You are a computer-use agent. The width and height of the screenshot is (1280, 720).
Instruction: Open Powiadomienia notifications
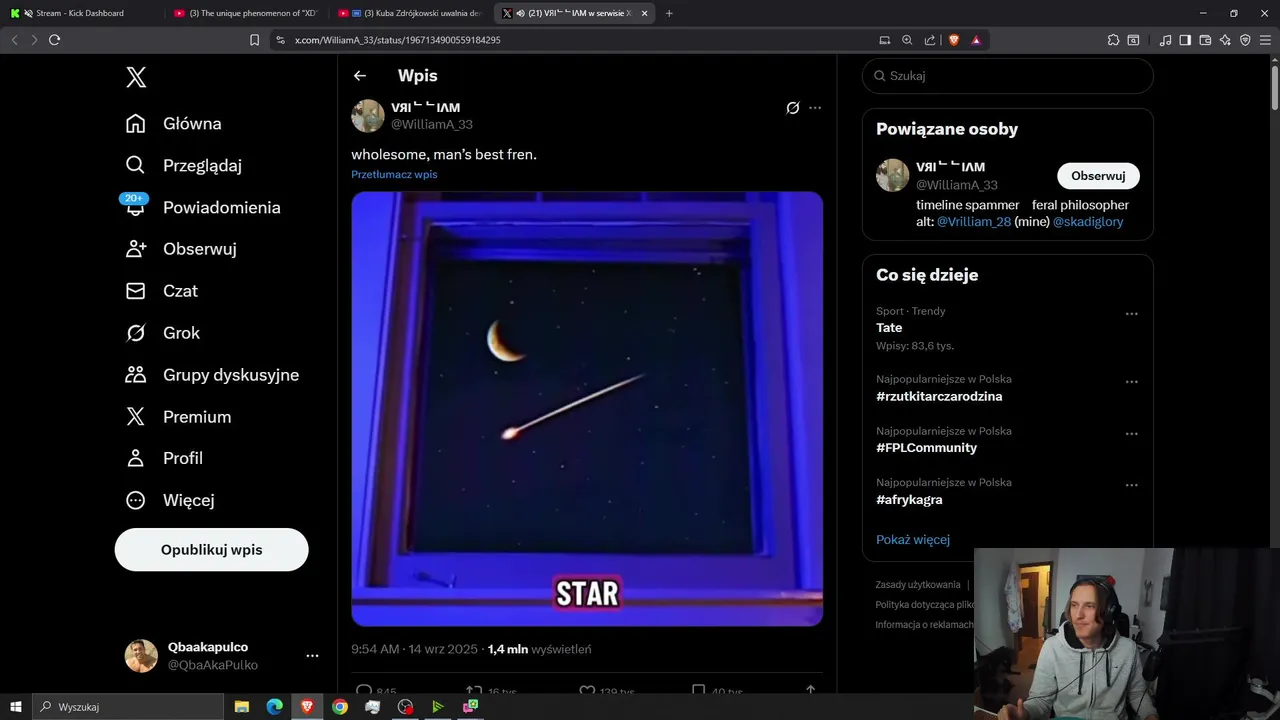[x=202, y=208]
